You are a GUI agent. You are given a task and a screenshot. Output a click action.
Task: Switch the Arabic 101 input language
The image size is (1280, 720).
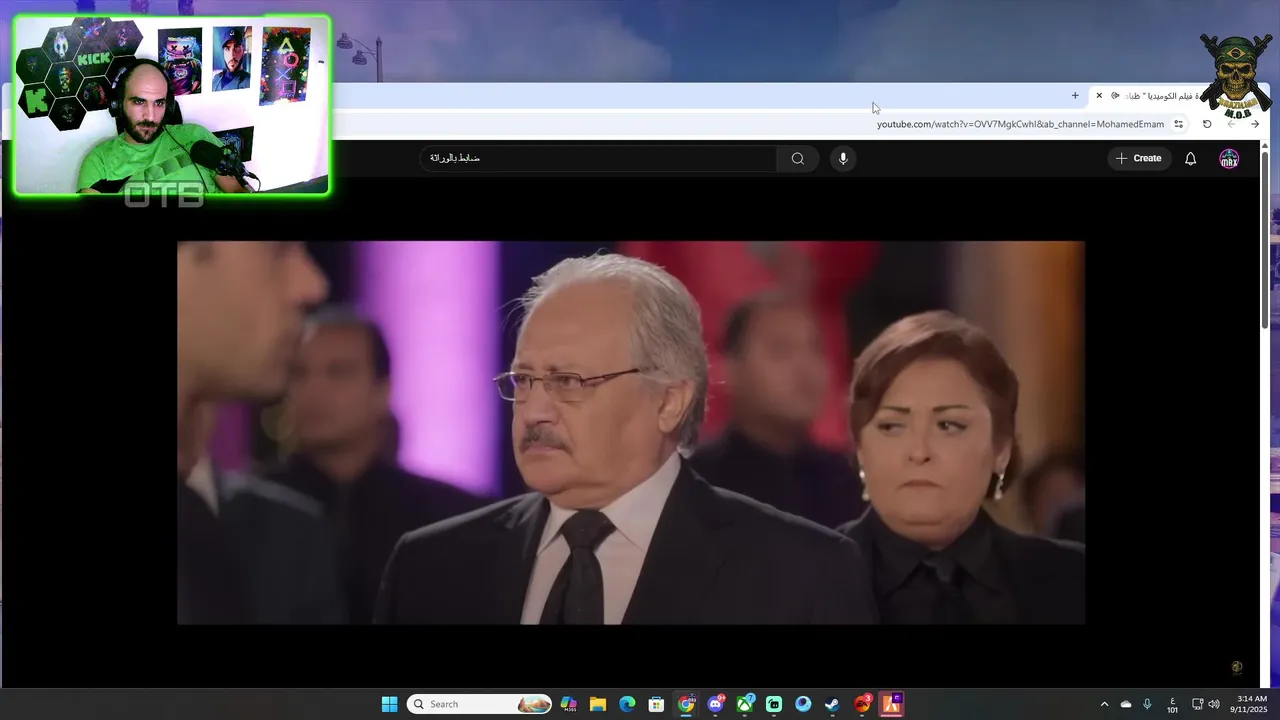pyautogui.click(x=1172, y=704)
